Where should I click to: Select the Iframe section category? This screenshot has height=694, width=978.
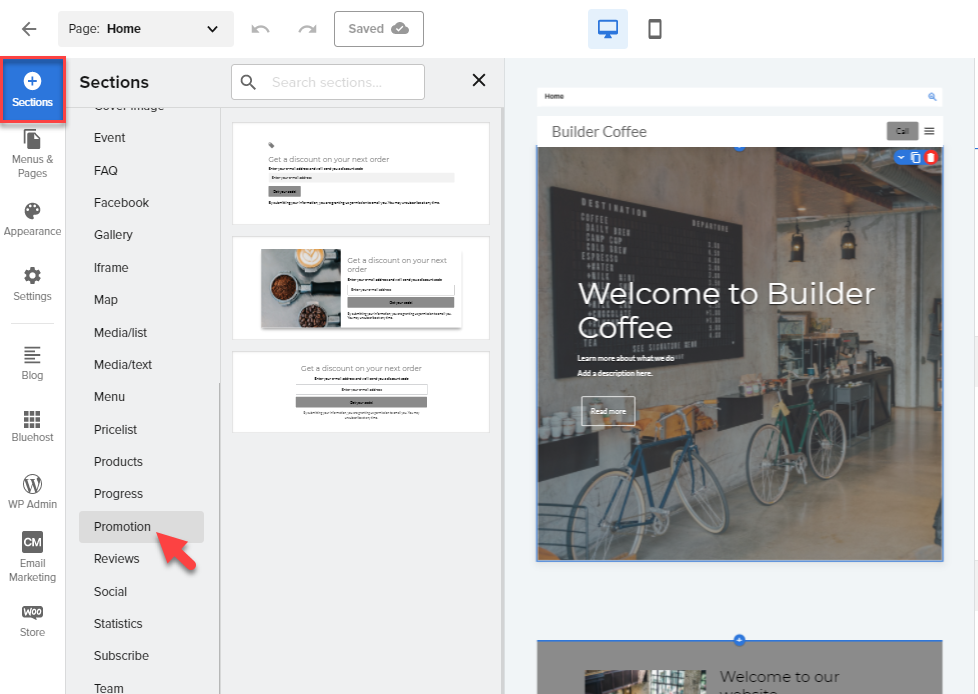(x=111, y=267)
